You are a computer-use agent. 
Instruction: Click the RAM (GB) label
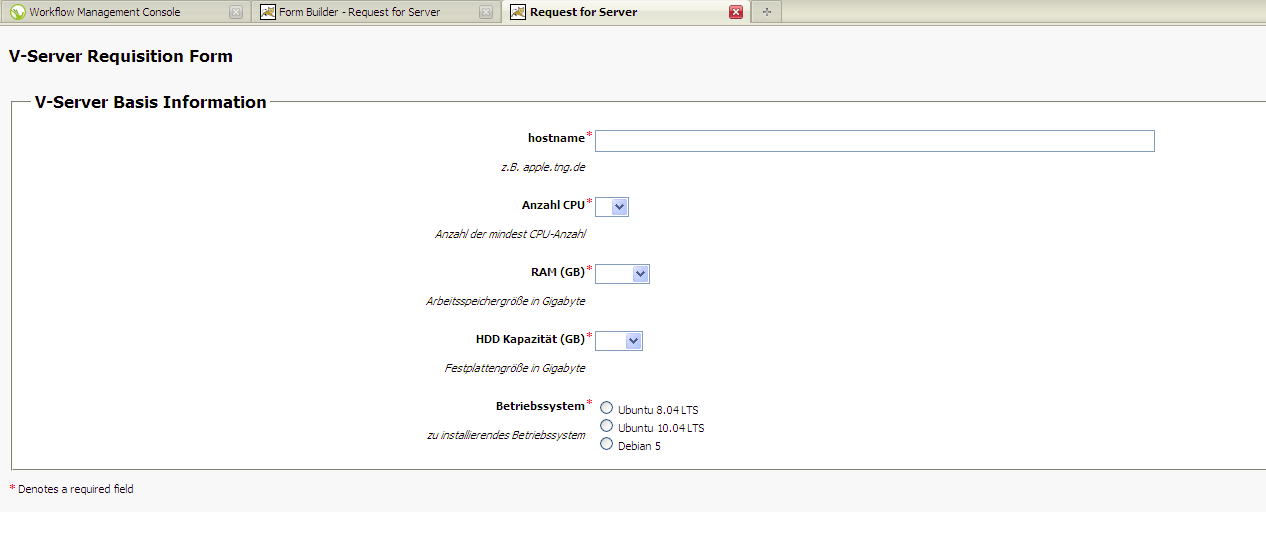[x=558, y=272]
